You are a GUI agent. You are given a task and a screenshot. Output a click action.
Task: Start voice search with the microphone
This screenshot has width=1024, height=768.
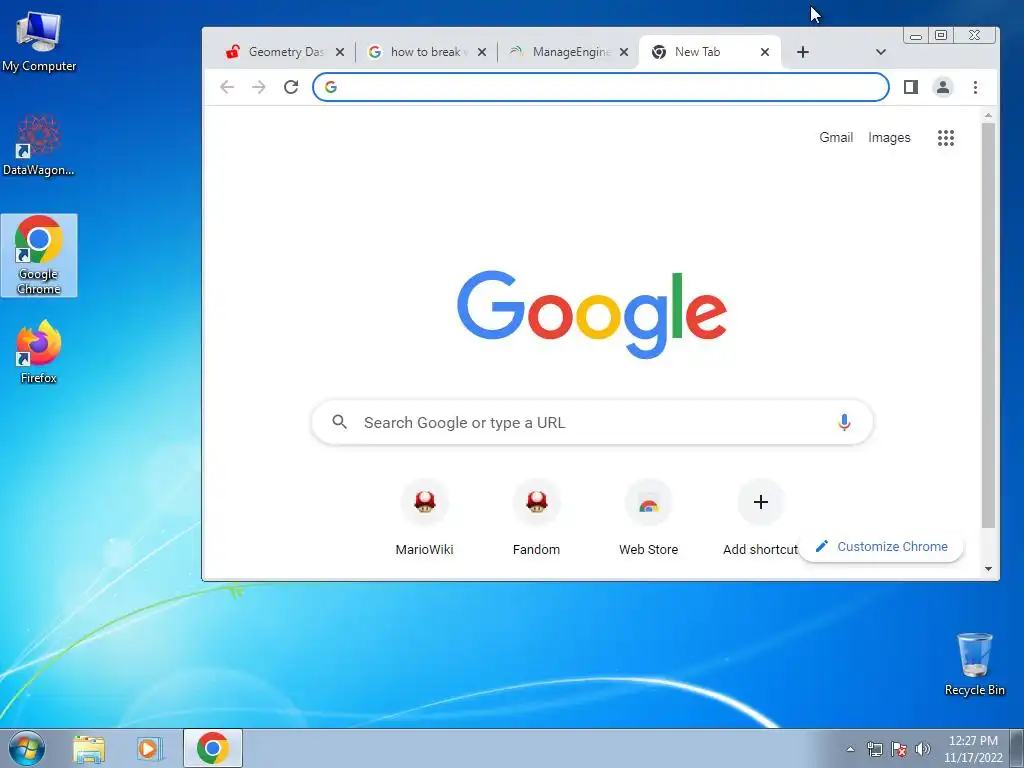(844, 423)
